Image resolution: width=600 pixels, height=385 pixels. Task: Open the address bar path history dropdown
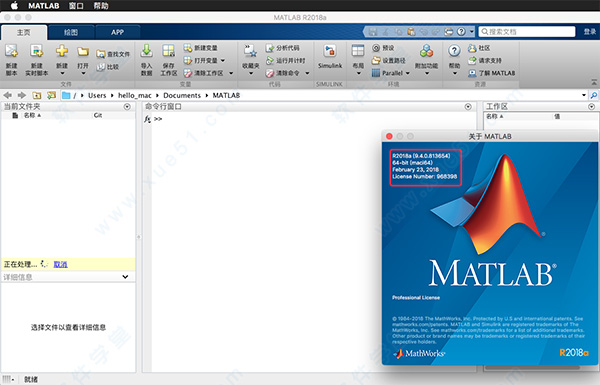[584, 95]
